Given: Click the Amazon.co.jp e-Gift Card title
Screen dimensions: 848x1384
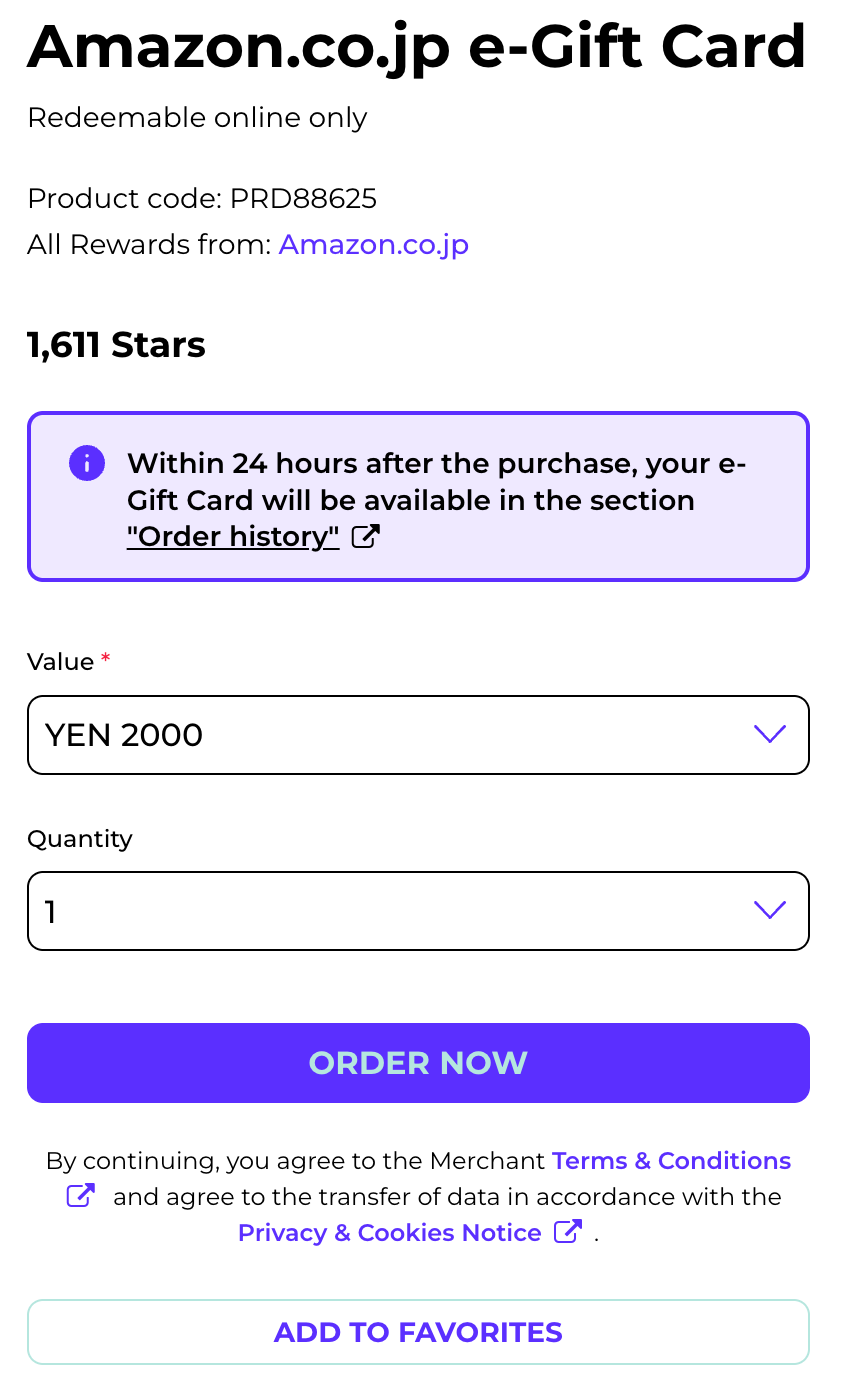Looking at the screenshot, I should pyautogui.click(x=417, y=46).
